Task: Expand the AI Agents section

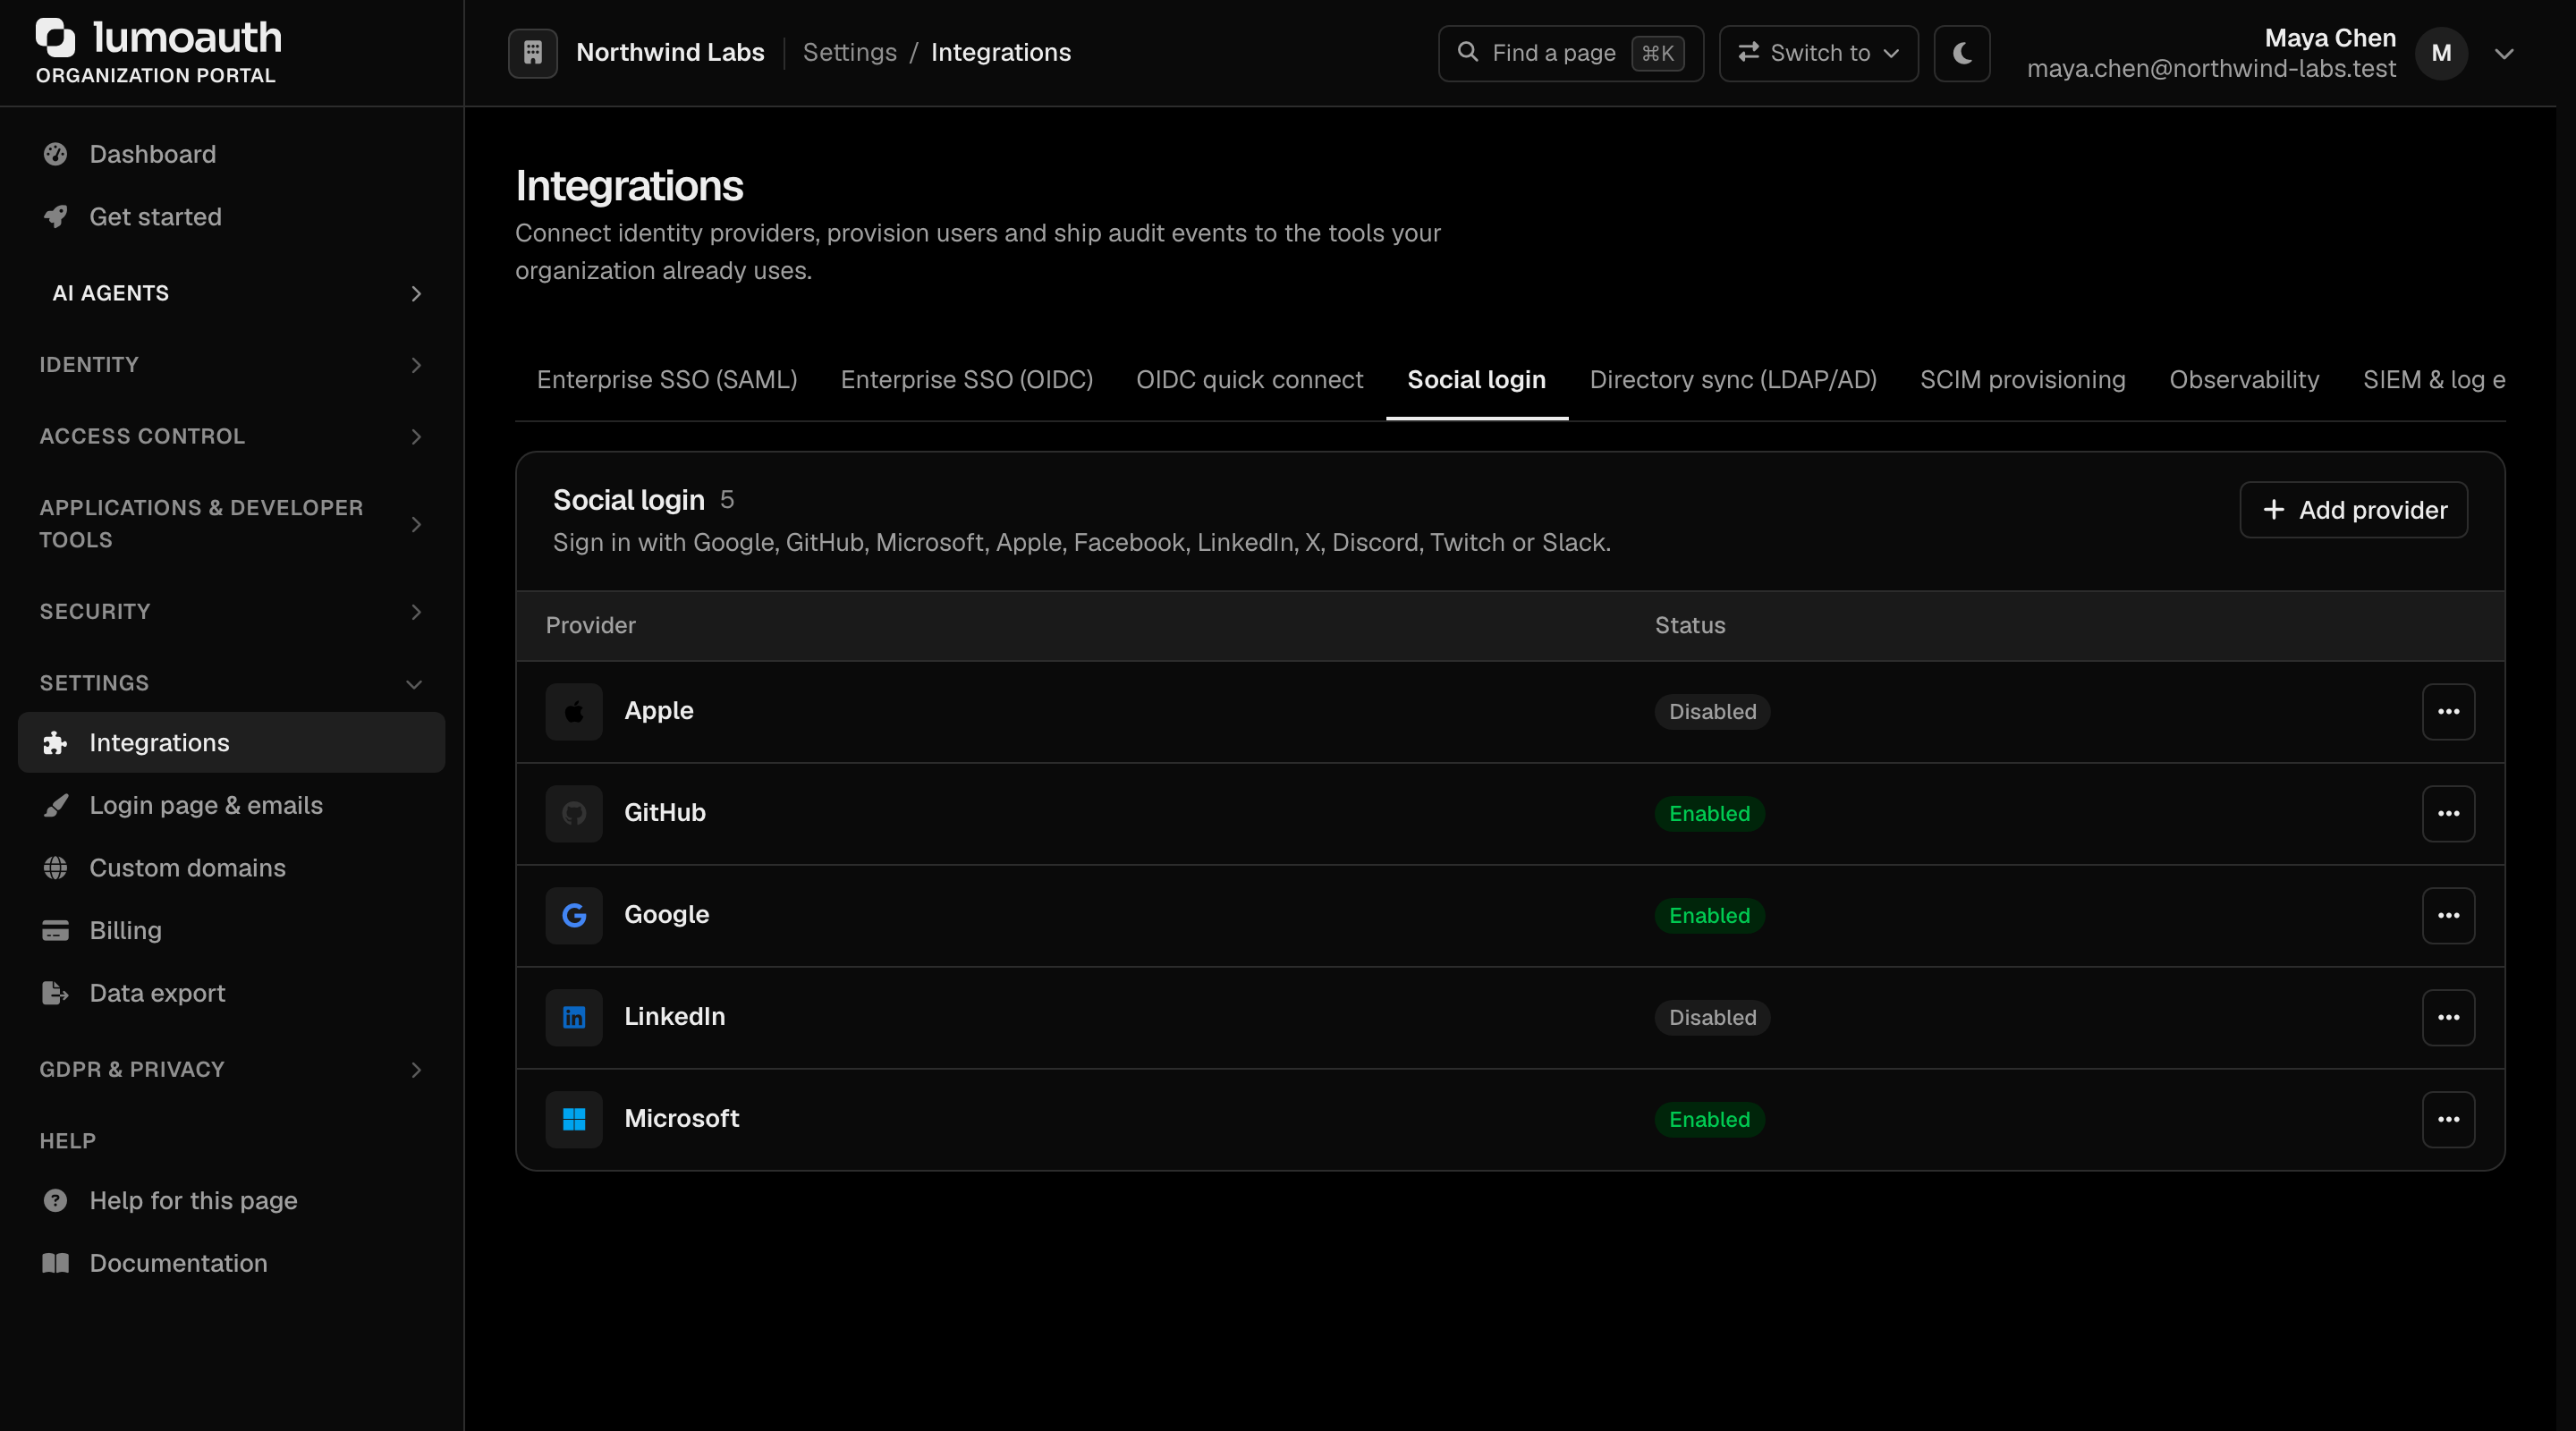Action: [x=232, y=293]
